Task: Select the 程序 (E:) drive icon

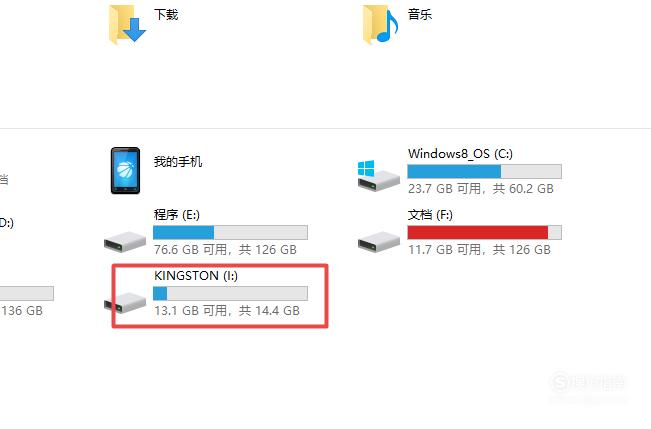Action: pos(125,241)
